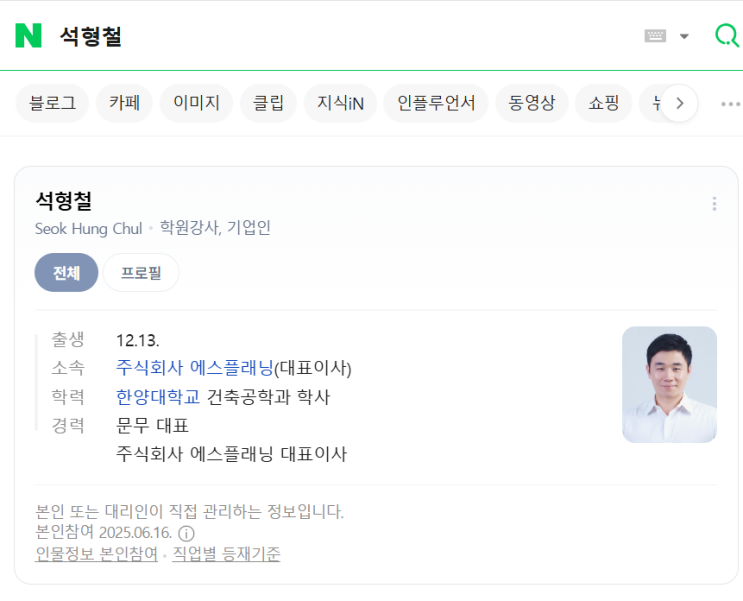
Task: Click the green Naver N logo
Action: coord(28,36)
